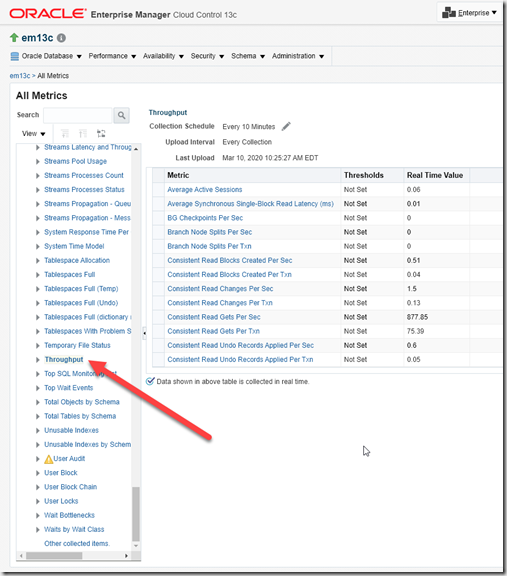This screenshot has width=507, height=576.
Task: Click the Enterprise menu icon at top right
Action: [449, 12]
